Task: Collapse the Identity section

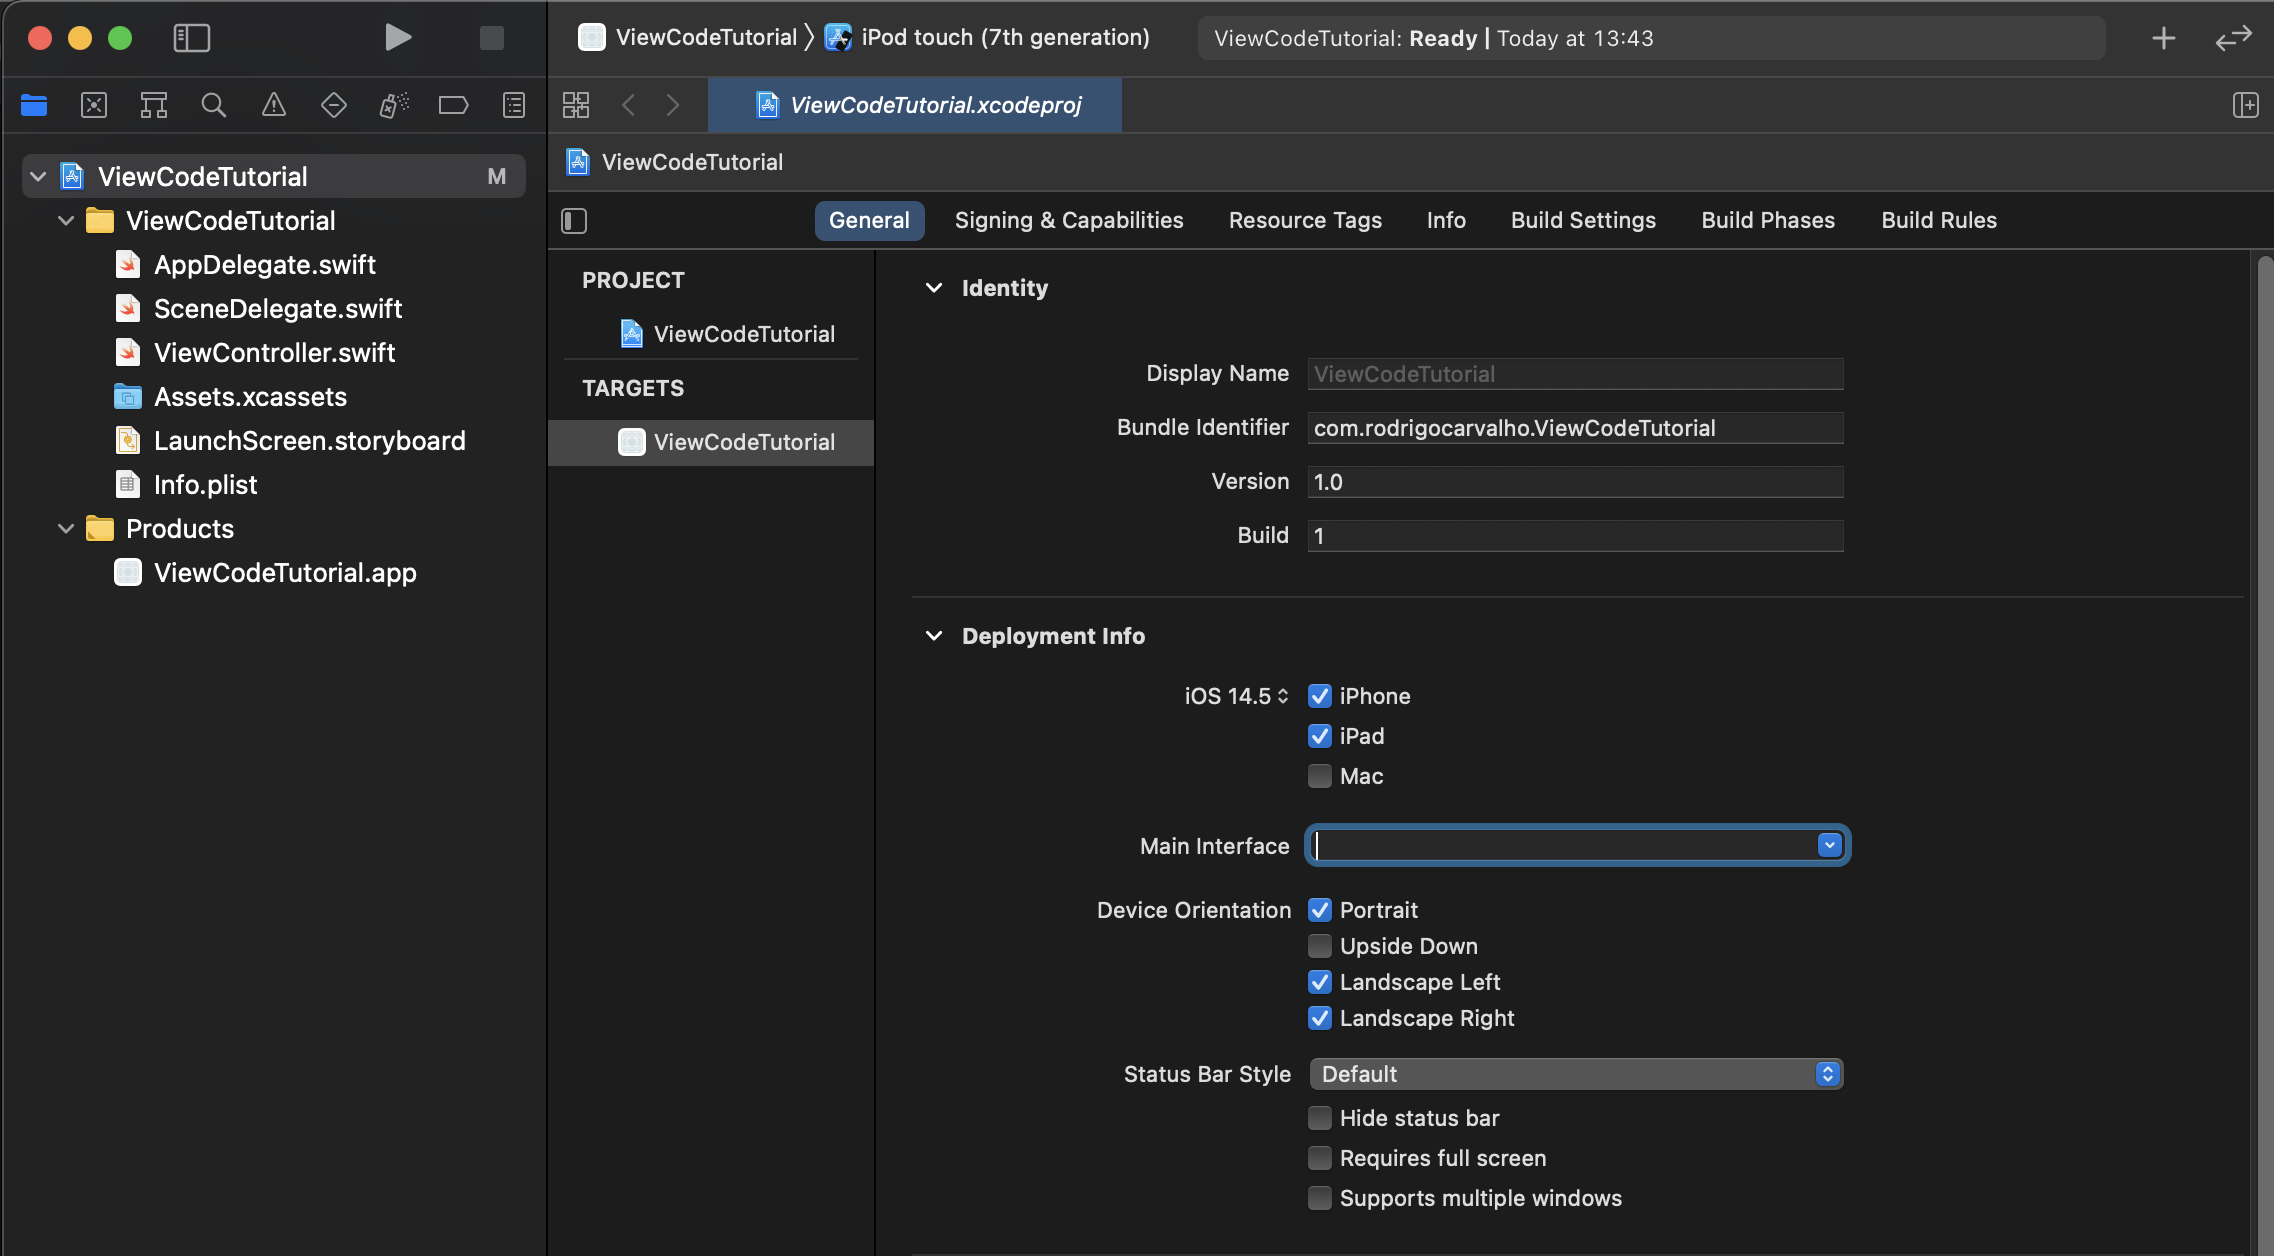Action: [934, 288]
